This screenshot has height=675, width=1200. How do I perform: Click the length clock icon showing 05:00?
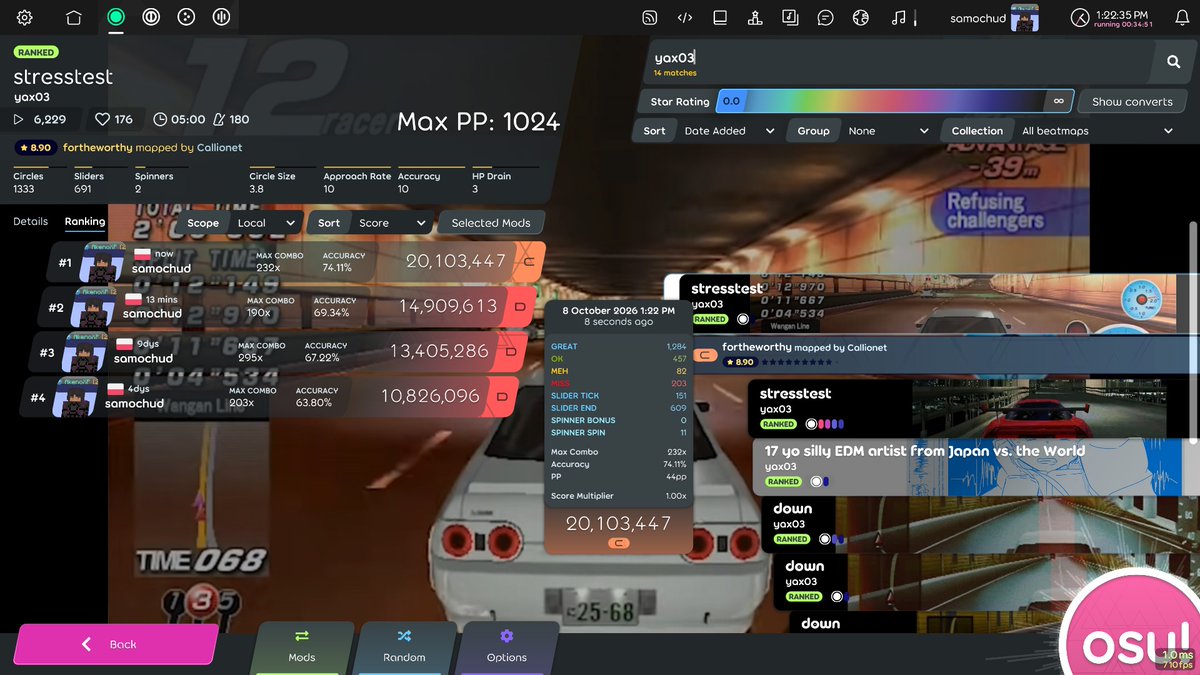click(160, 119)
